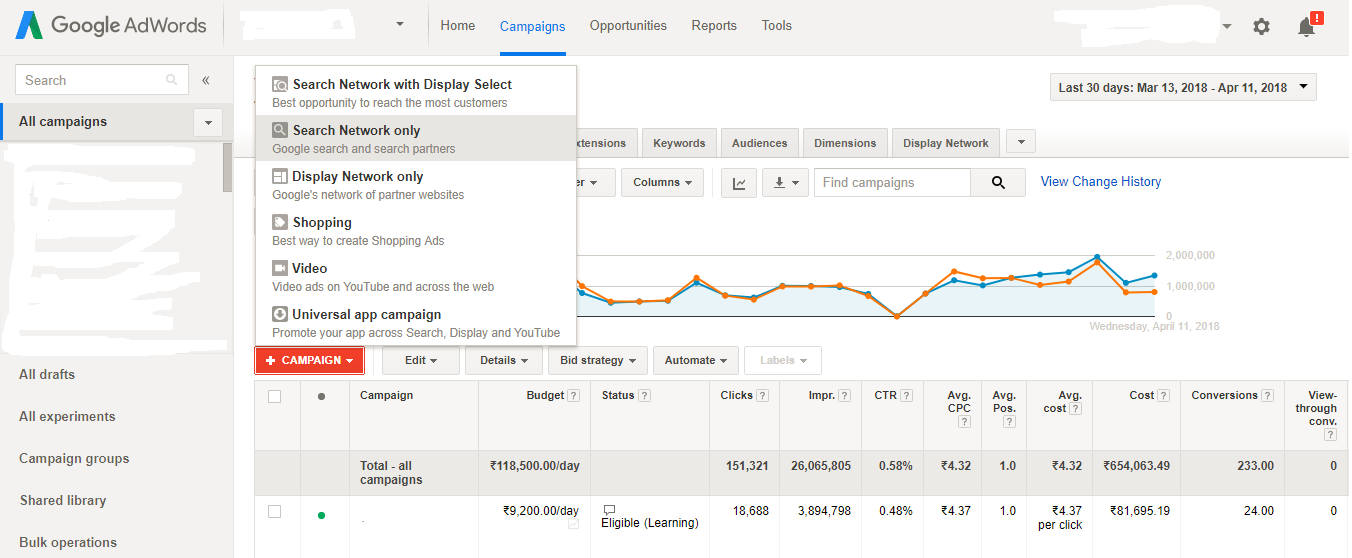Click the magnifier search campaigns button

pyautogui.click(x=997, y=183)
